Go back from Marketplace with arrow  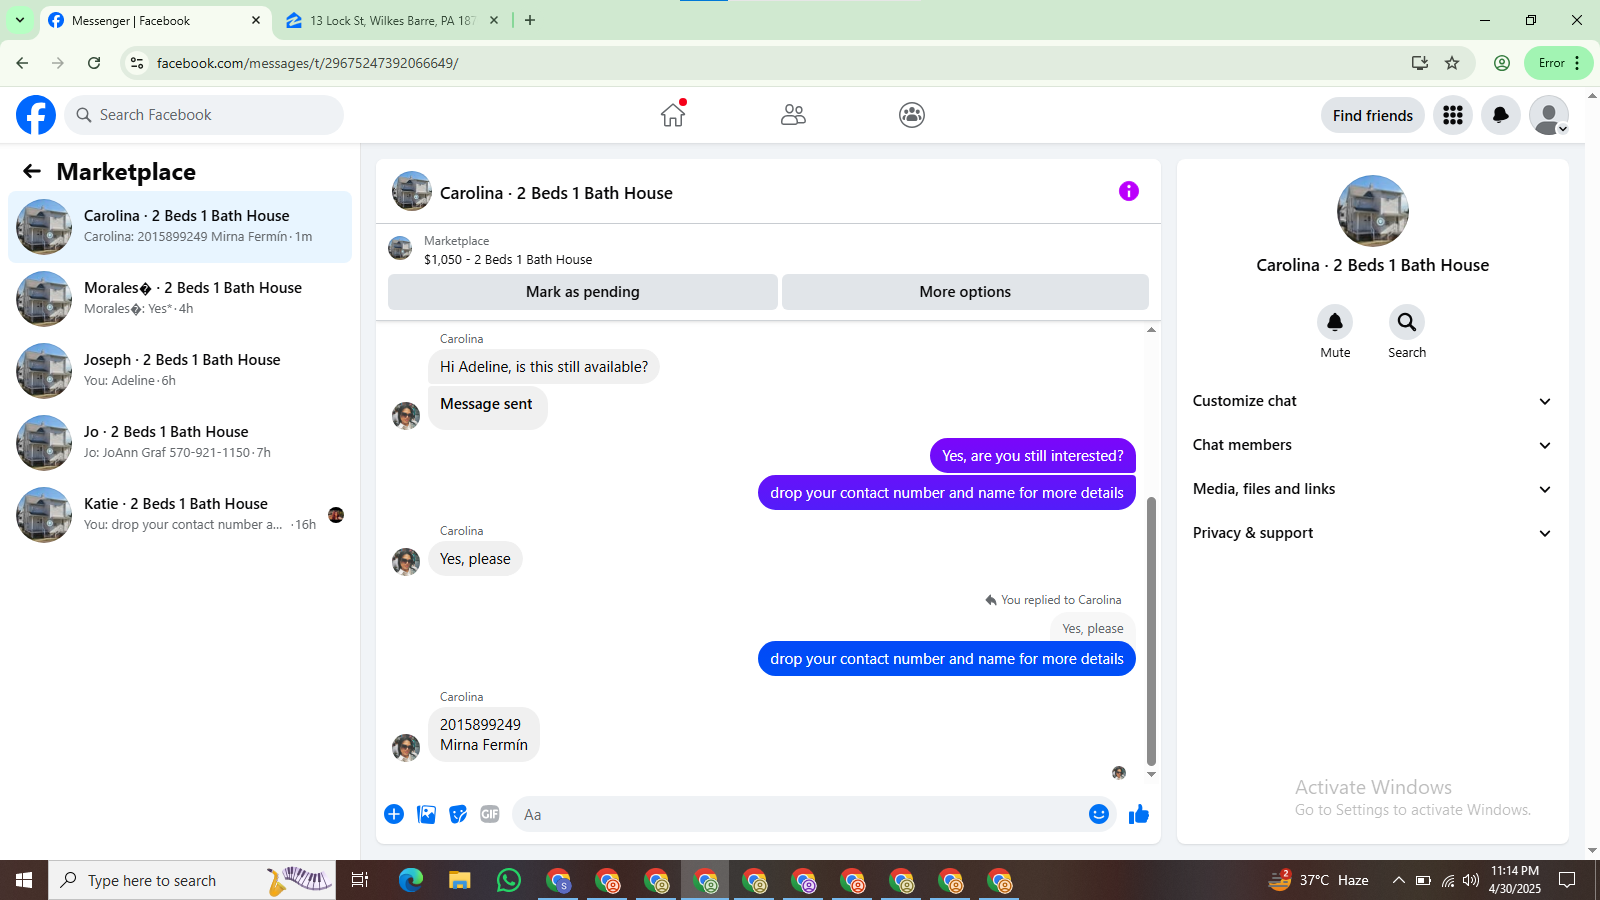click(32, 171)
